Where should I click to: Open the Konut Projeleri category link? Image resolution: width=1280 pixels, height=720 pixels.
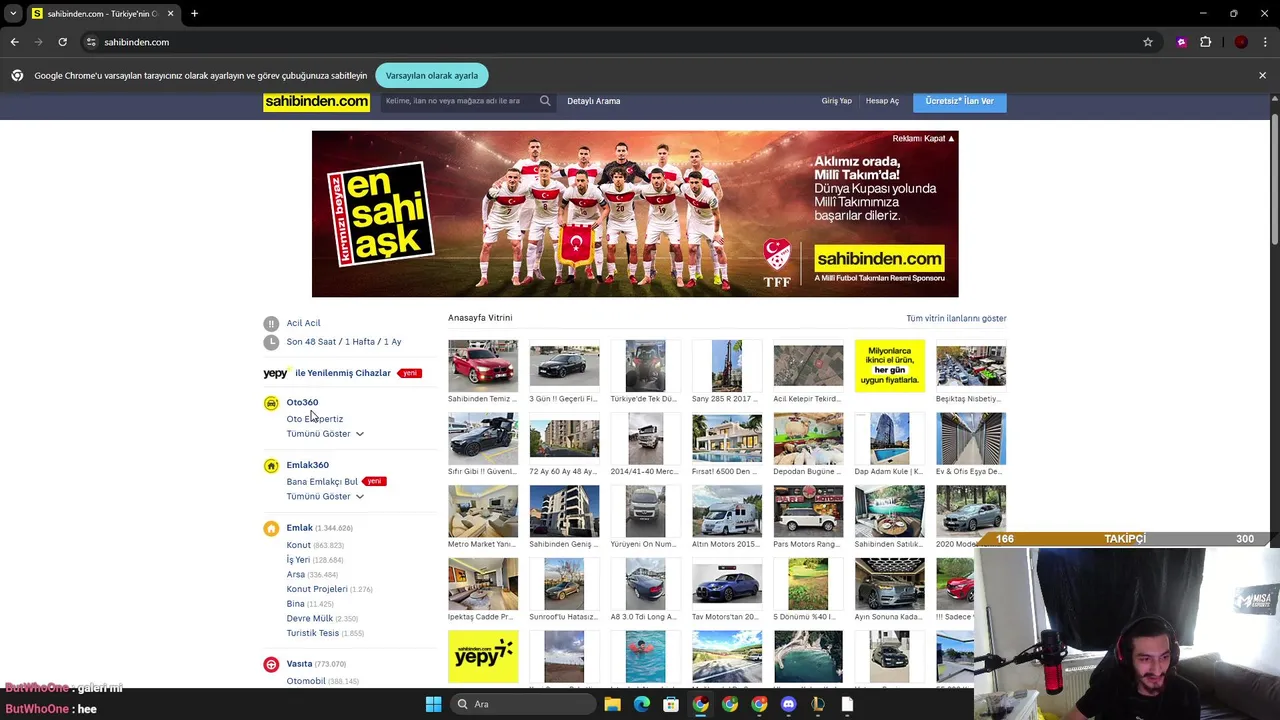coord(317,589)
